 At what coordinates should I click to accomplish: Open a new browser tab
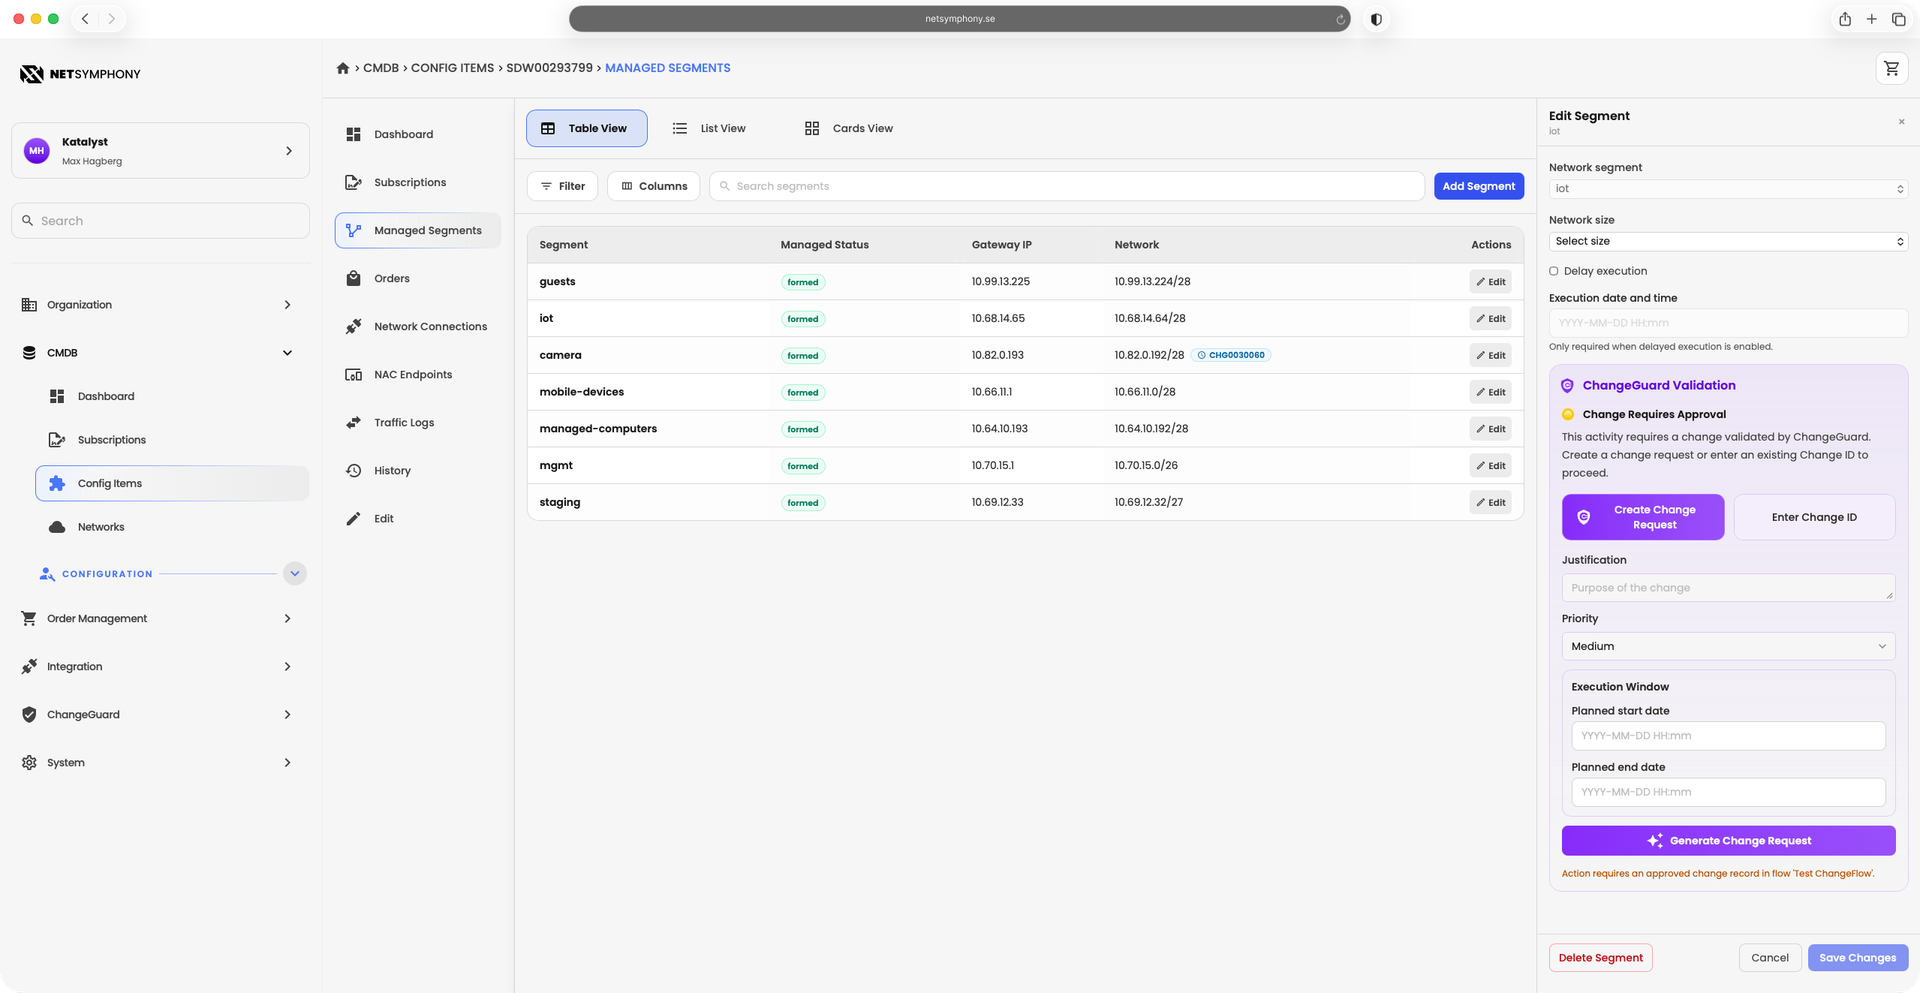tap(1871, 19)
